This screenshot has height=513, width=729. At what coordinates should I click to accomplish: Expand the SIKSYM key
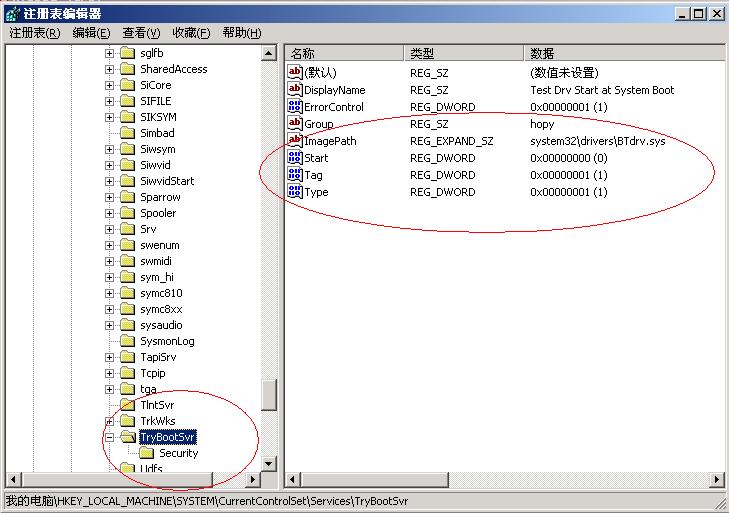[x=109, y=117]
